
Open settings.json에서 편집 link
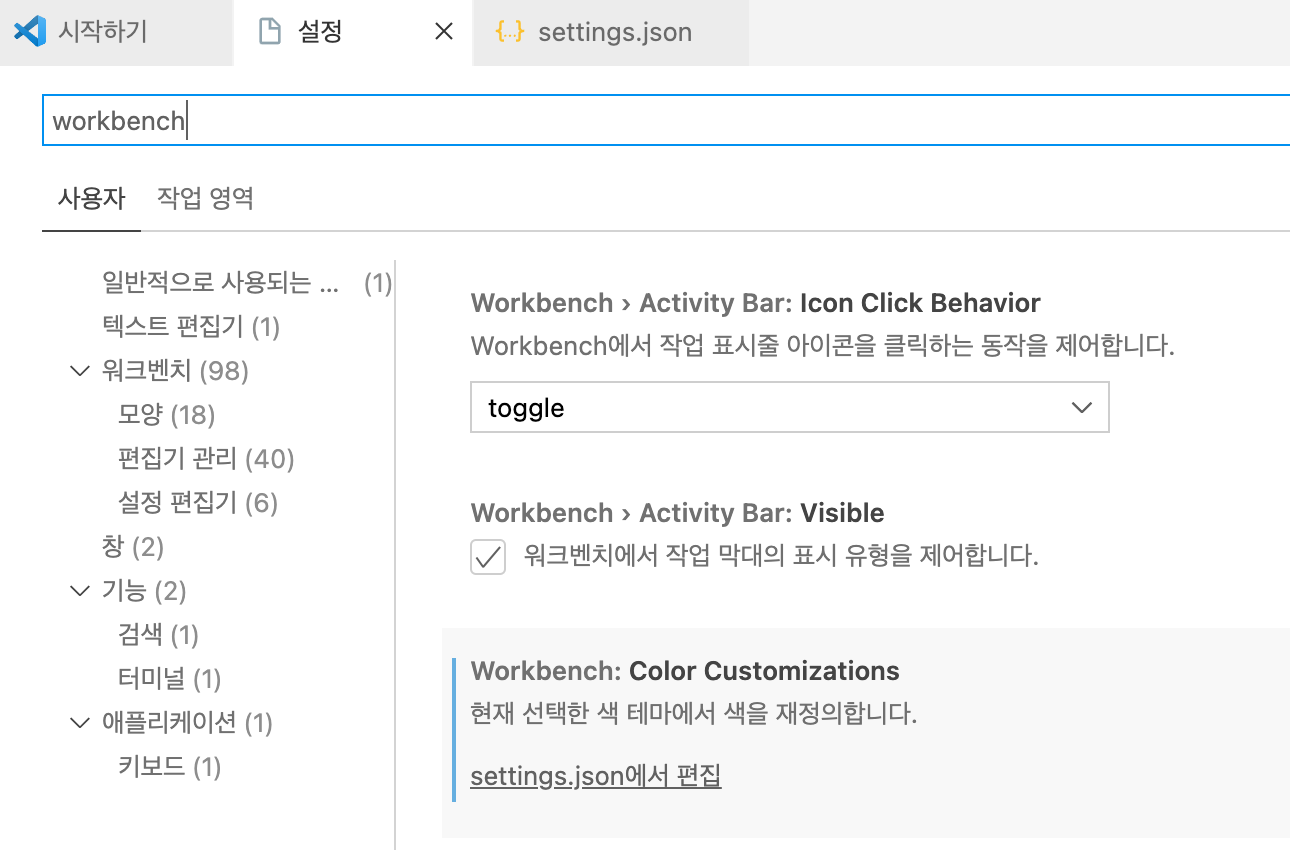click(596, 776)
